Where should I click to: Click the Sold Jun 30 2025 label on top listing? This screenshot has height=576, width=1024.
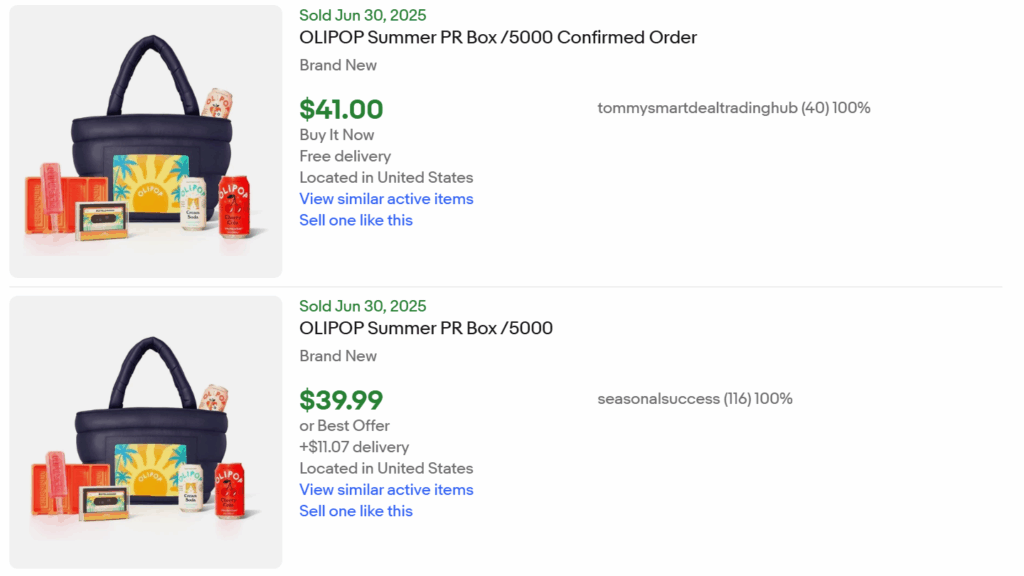[x=362, y=15]
